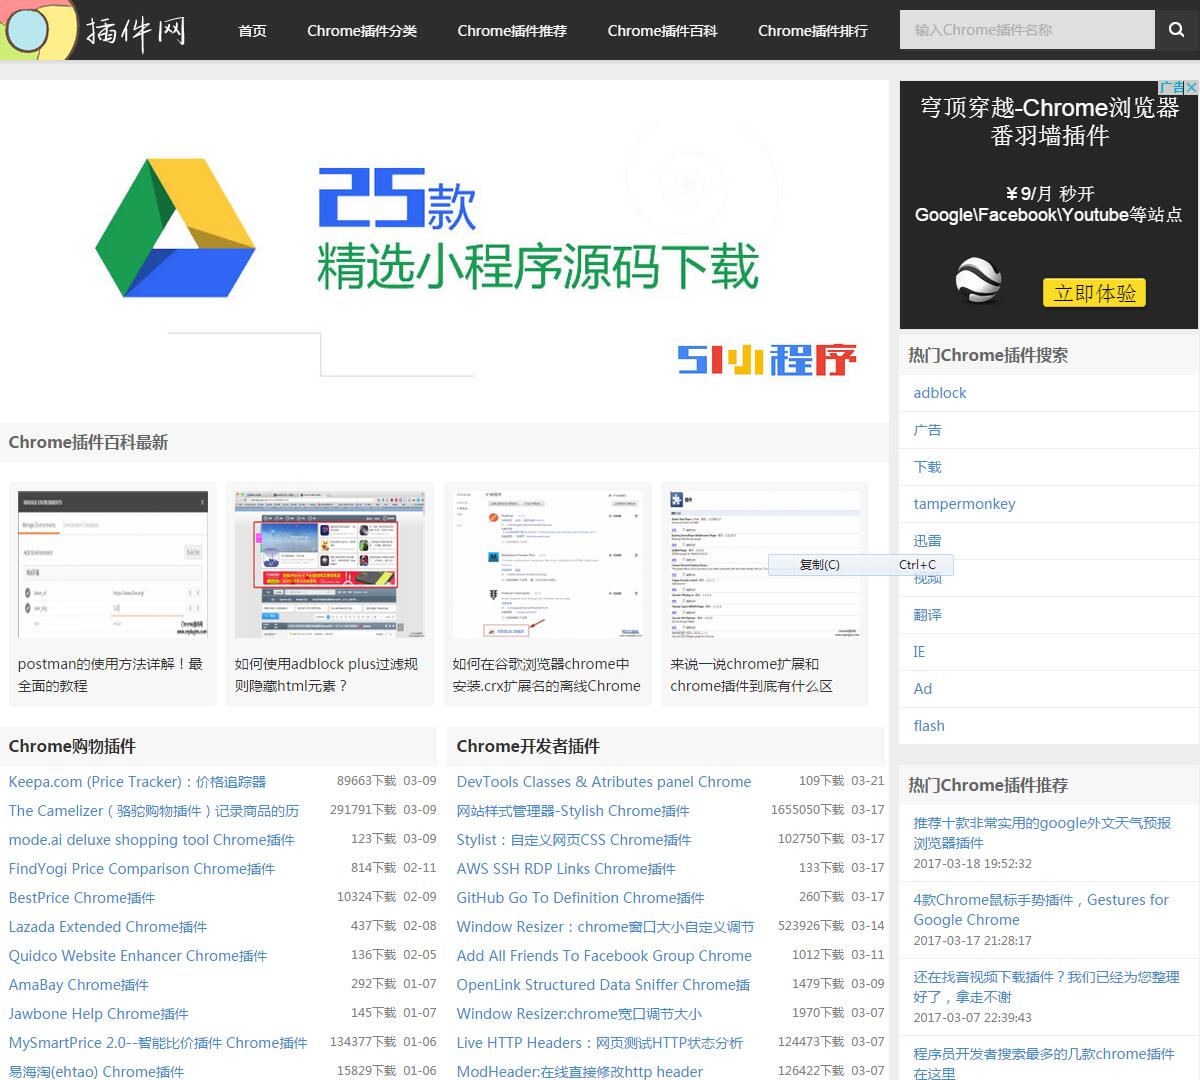The width and height of the screenshot is (1200, 1080).
Task: Click Ad hot search term
Action: pyautogui.click(x=922, y=689)
